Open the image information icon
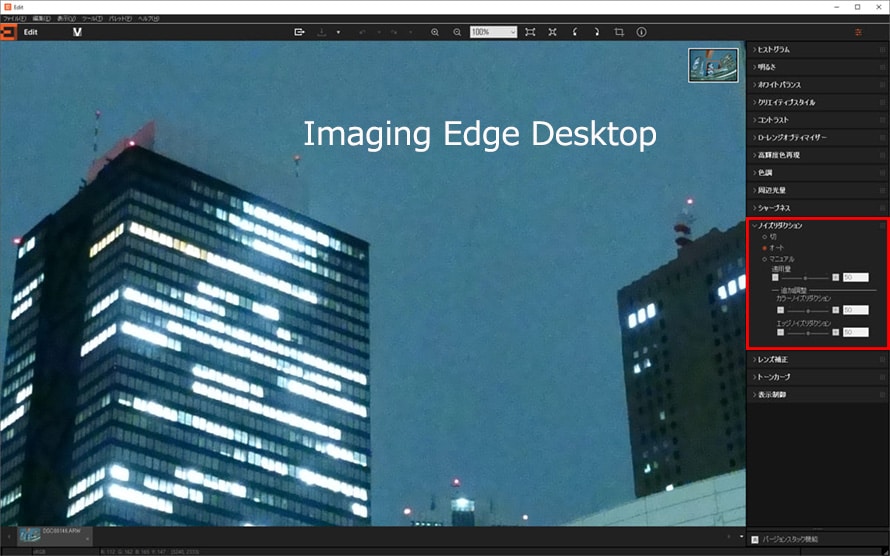This screenshot has height=556, width=890. pyautogui.click(x=641, y=32)
